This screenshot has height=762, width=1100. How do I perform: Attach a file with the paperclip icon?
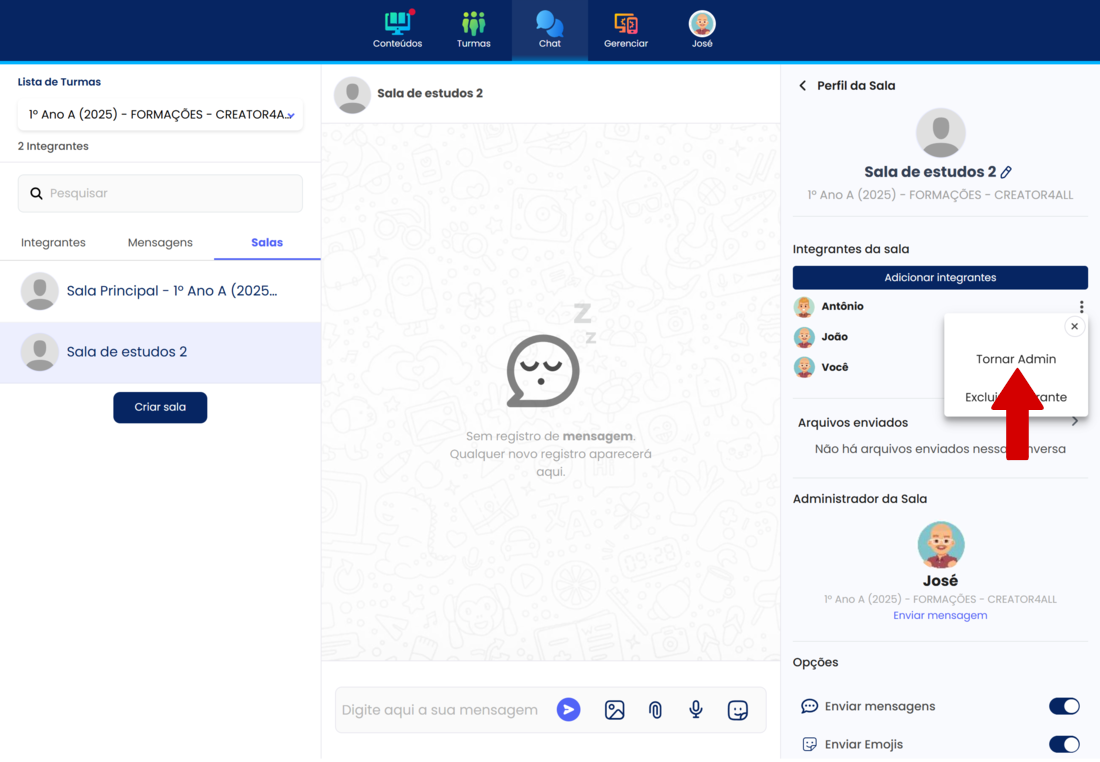[x=655, y=710]
